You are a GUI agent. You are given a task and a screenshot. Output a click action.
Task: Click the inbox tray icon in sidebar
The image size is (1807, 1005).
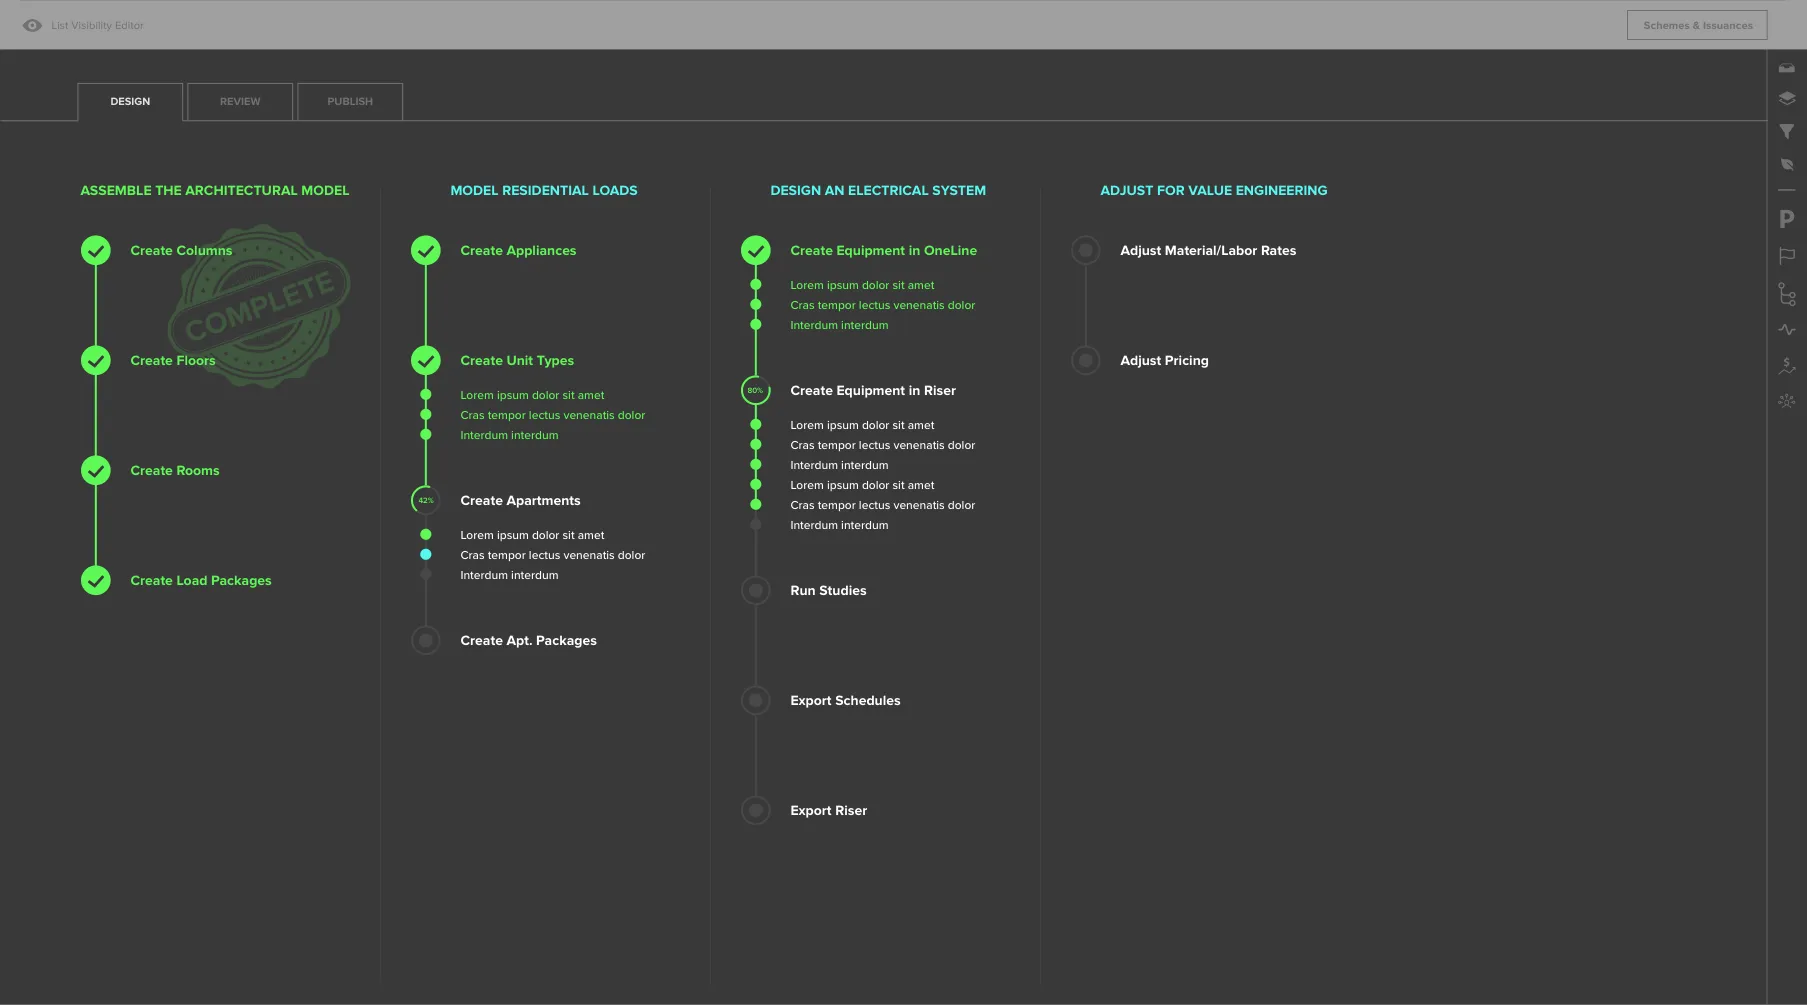pyautogui.click(x=1786, y=68)
